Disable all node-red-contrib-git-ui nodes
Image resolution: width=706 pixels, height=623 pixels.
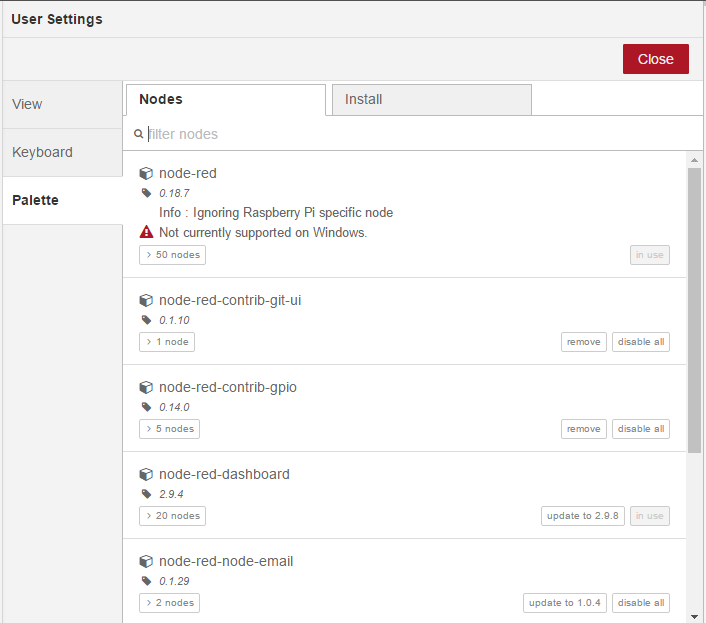point(641,342)
